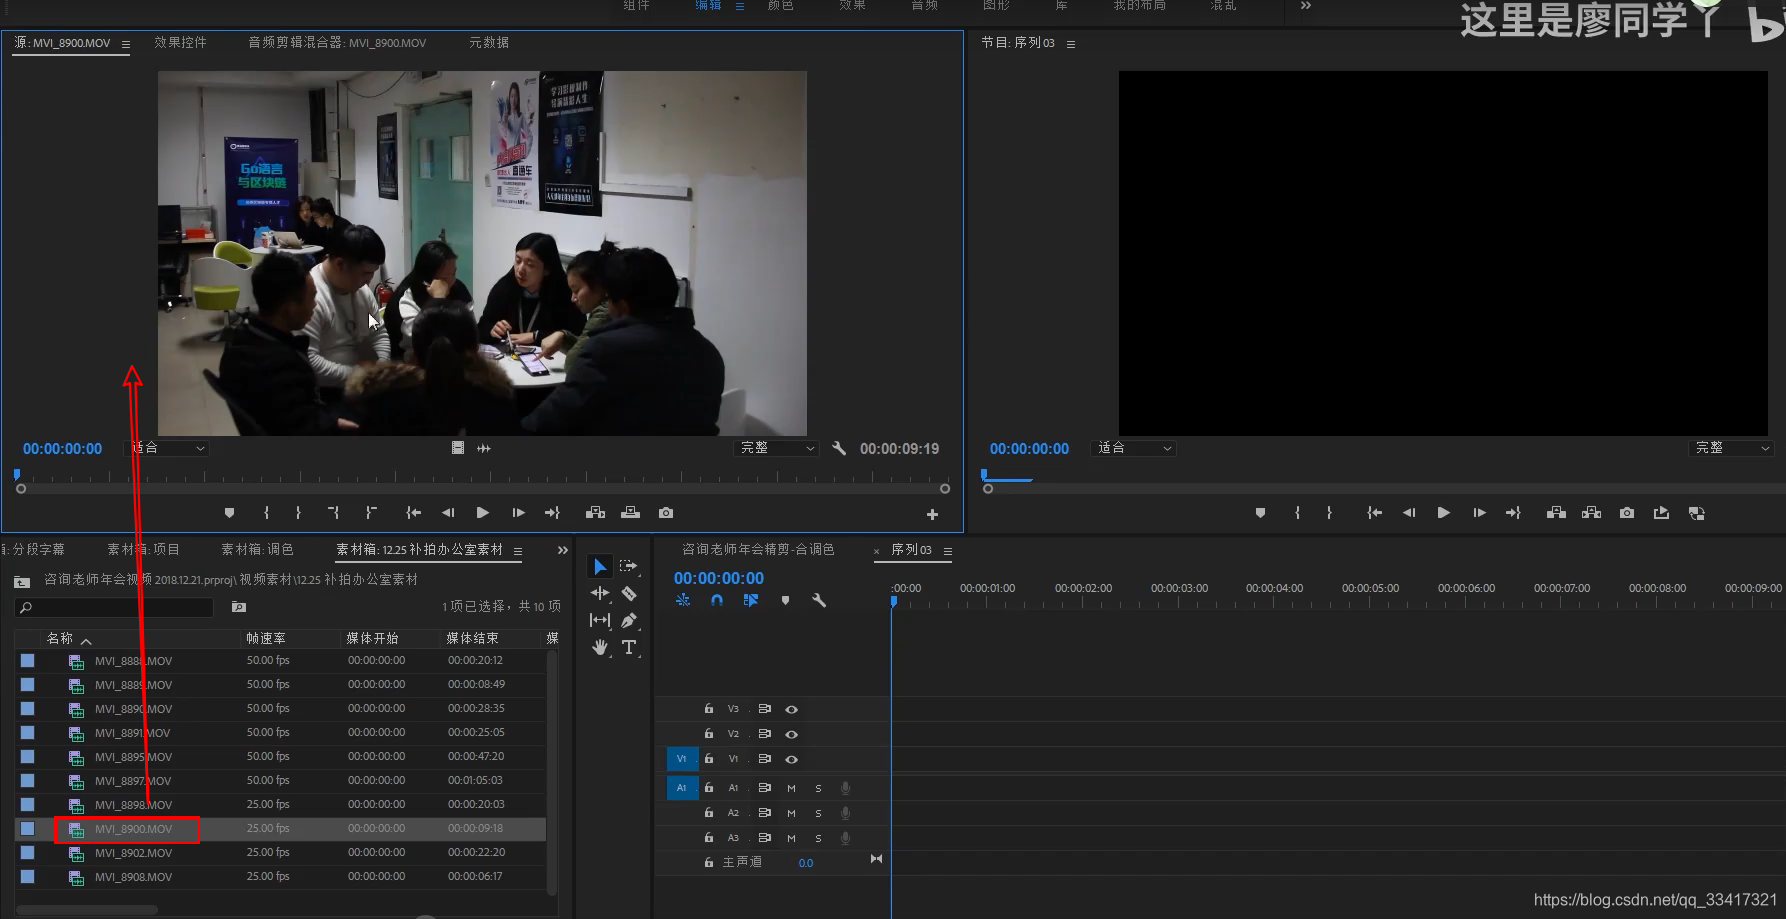Click the project bin search field
Viewport: 1786px width, 919px height.
(114, 607)
